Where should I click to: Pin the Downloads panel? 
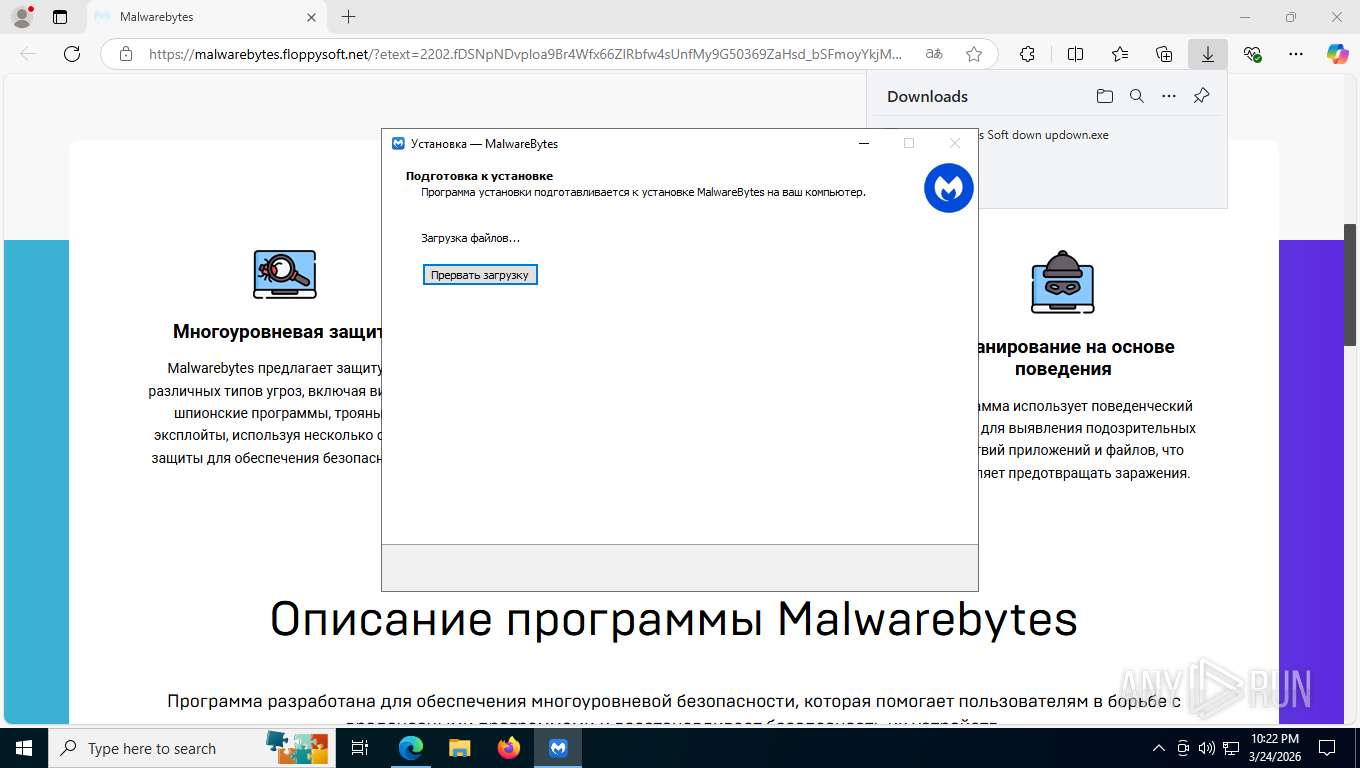pos(1202,96)
